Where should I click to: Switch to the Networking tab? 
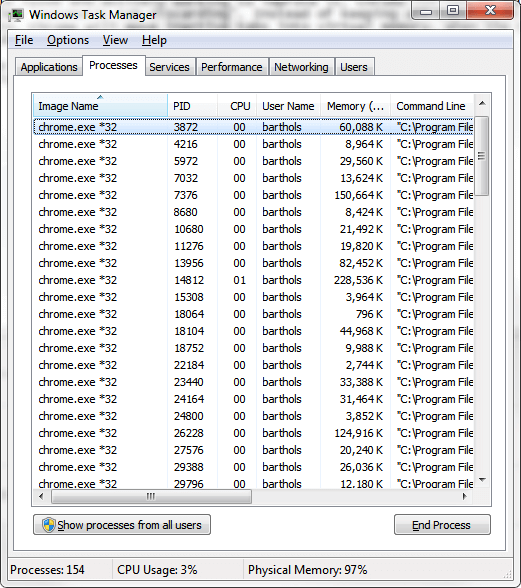tap(301, 67)
